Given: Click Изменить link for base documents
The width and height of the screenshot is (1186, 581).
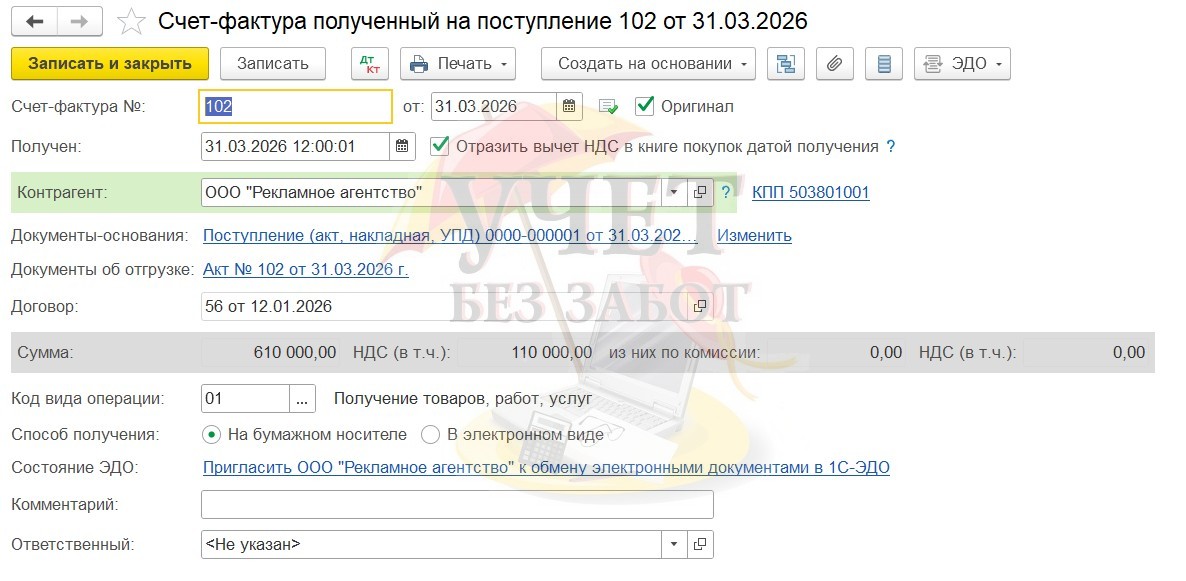Looking at the screenshot, I should (754, 235).
